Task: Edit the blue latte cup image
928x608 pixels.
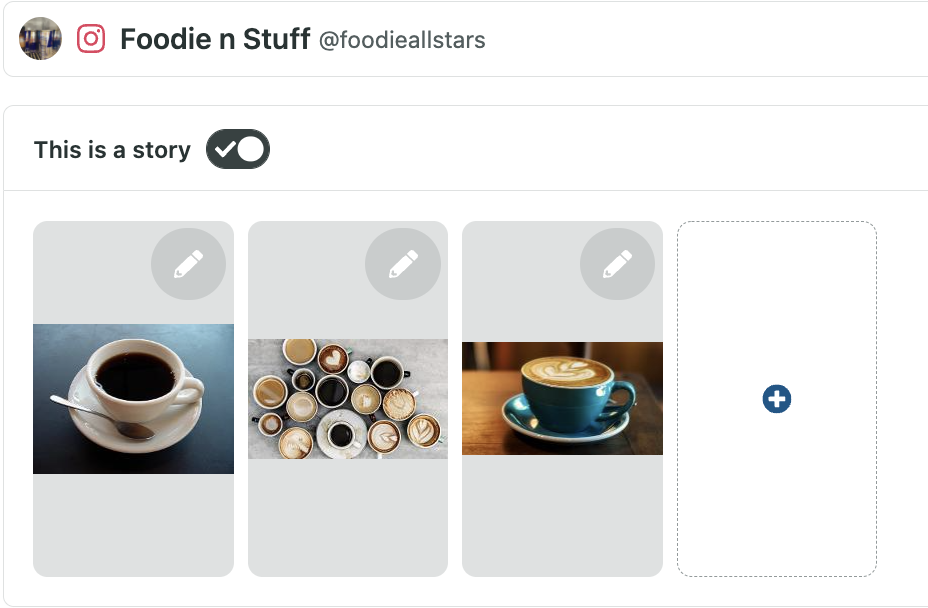Action: pos(617,264)
